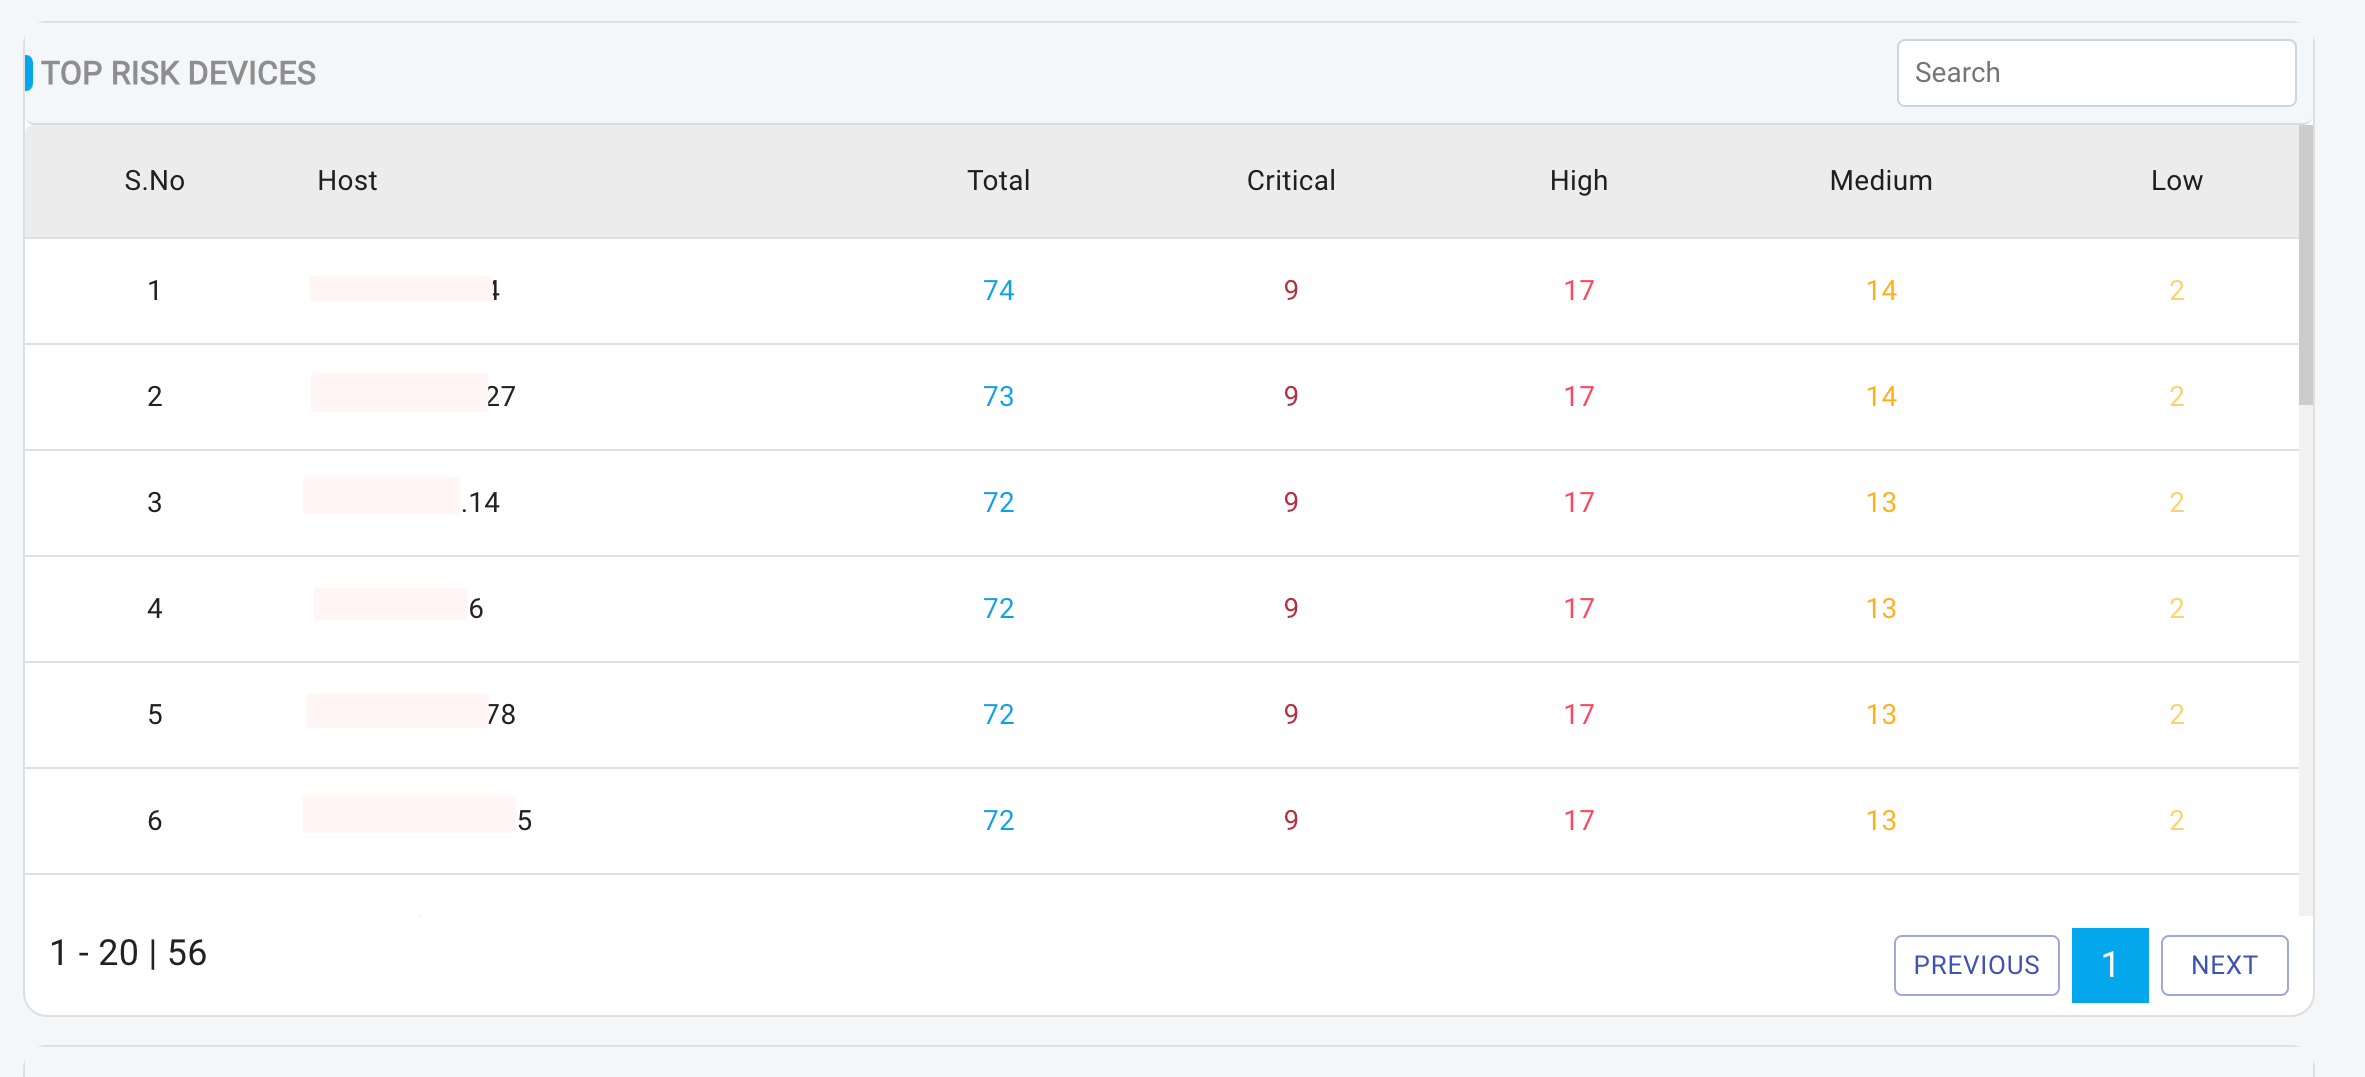The height and width of the screenshot is (1077, 2365).
Task: Sort by the Total column header
Action: [x=997, y=181]
